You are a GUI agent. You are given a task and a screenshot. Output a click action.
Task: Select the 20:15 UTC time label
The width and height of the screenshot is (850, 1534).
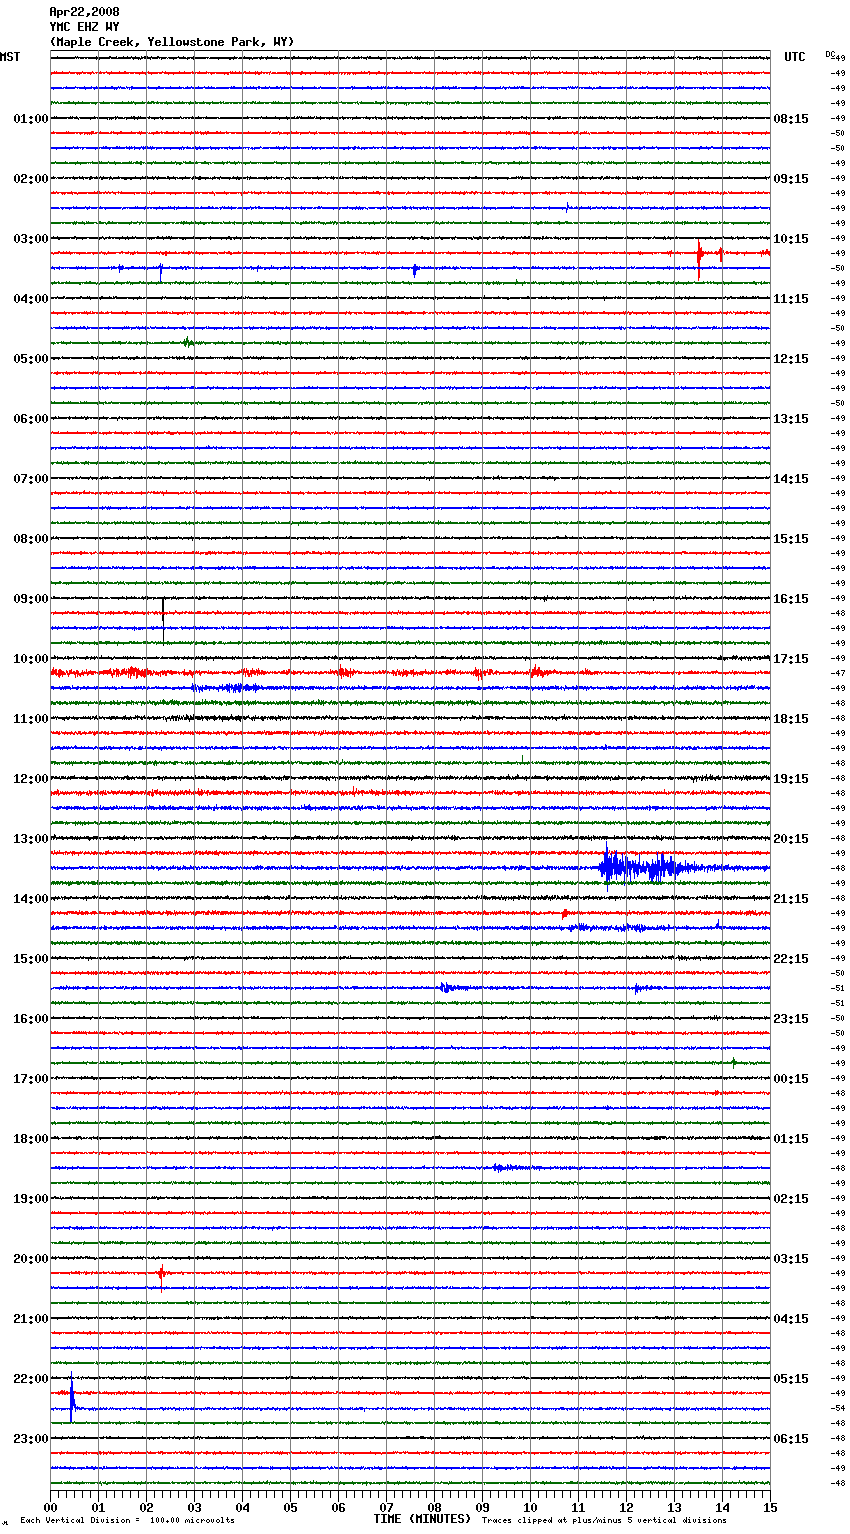(x=791, y=839)
